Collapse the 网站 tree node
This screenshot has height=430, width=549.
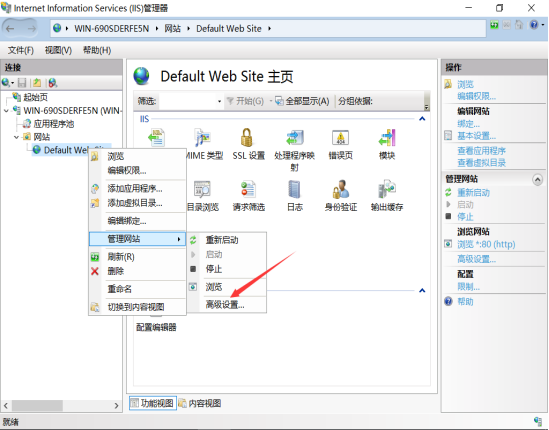coord(16,137)
